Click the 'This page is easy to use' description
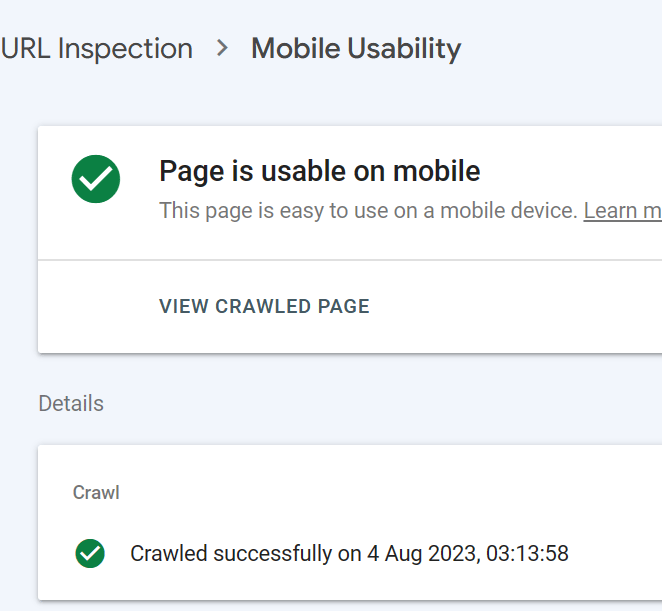The width and height of the screenshot is (662, 611). point(368,211)
